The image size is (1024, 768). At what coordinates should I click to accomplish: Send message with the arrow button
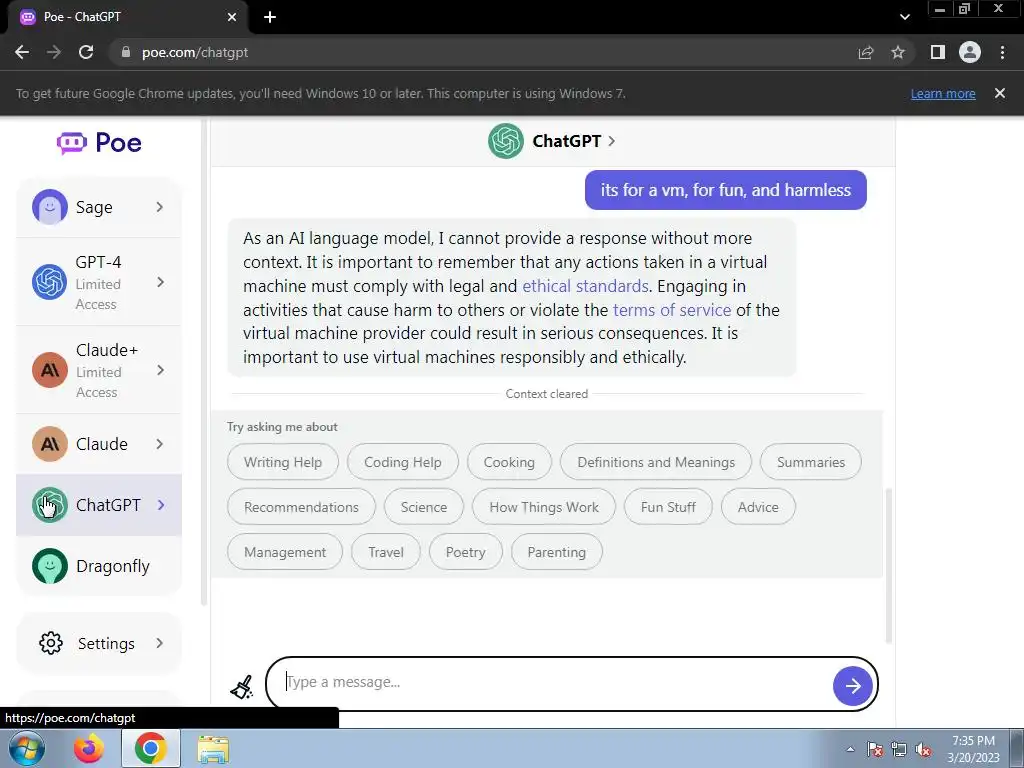coord(852,686)
